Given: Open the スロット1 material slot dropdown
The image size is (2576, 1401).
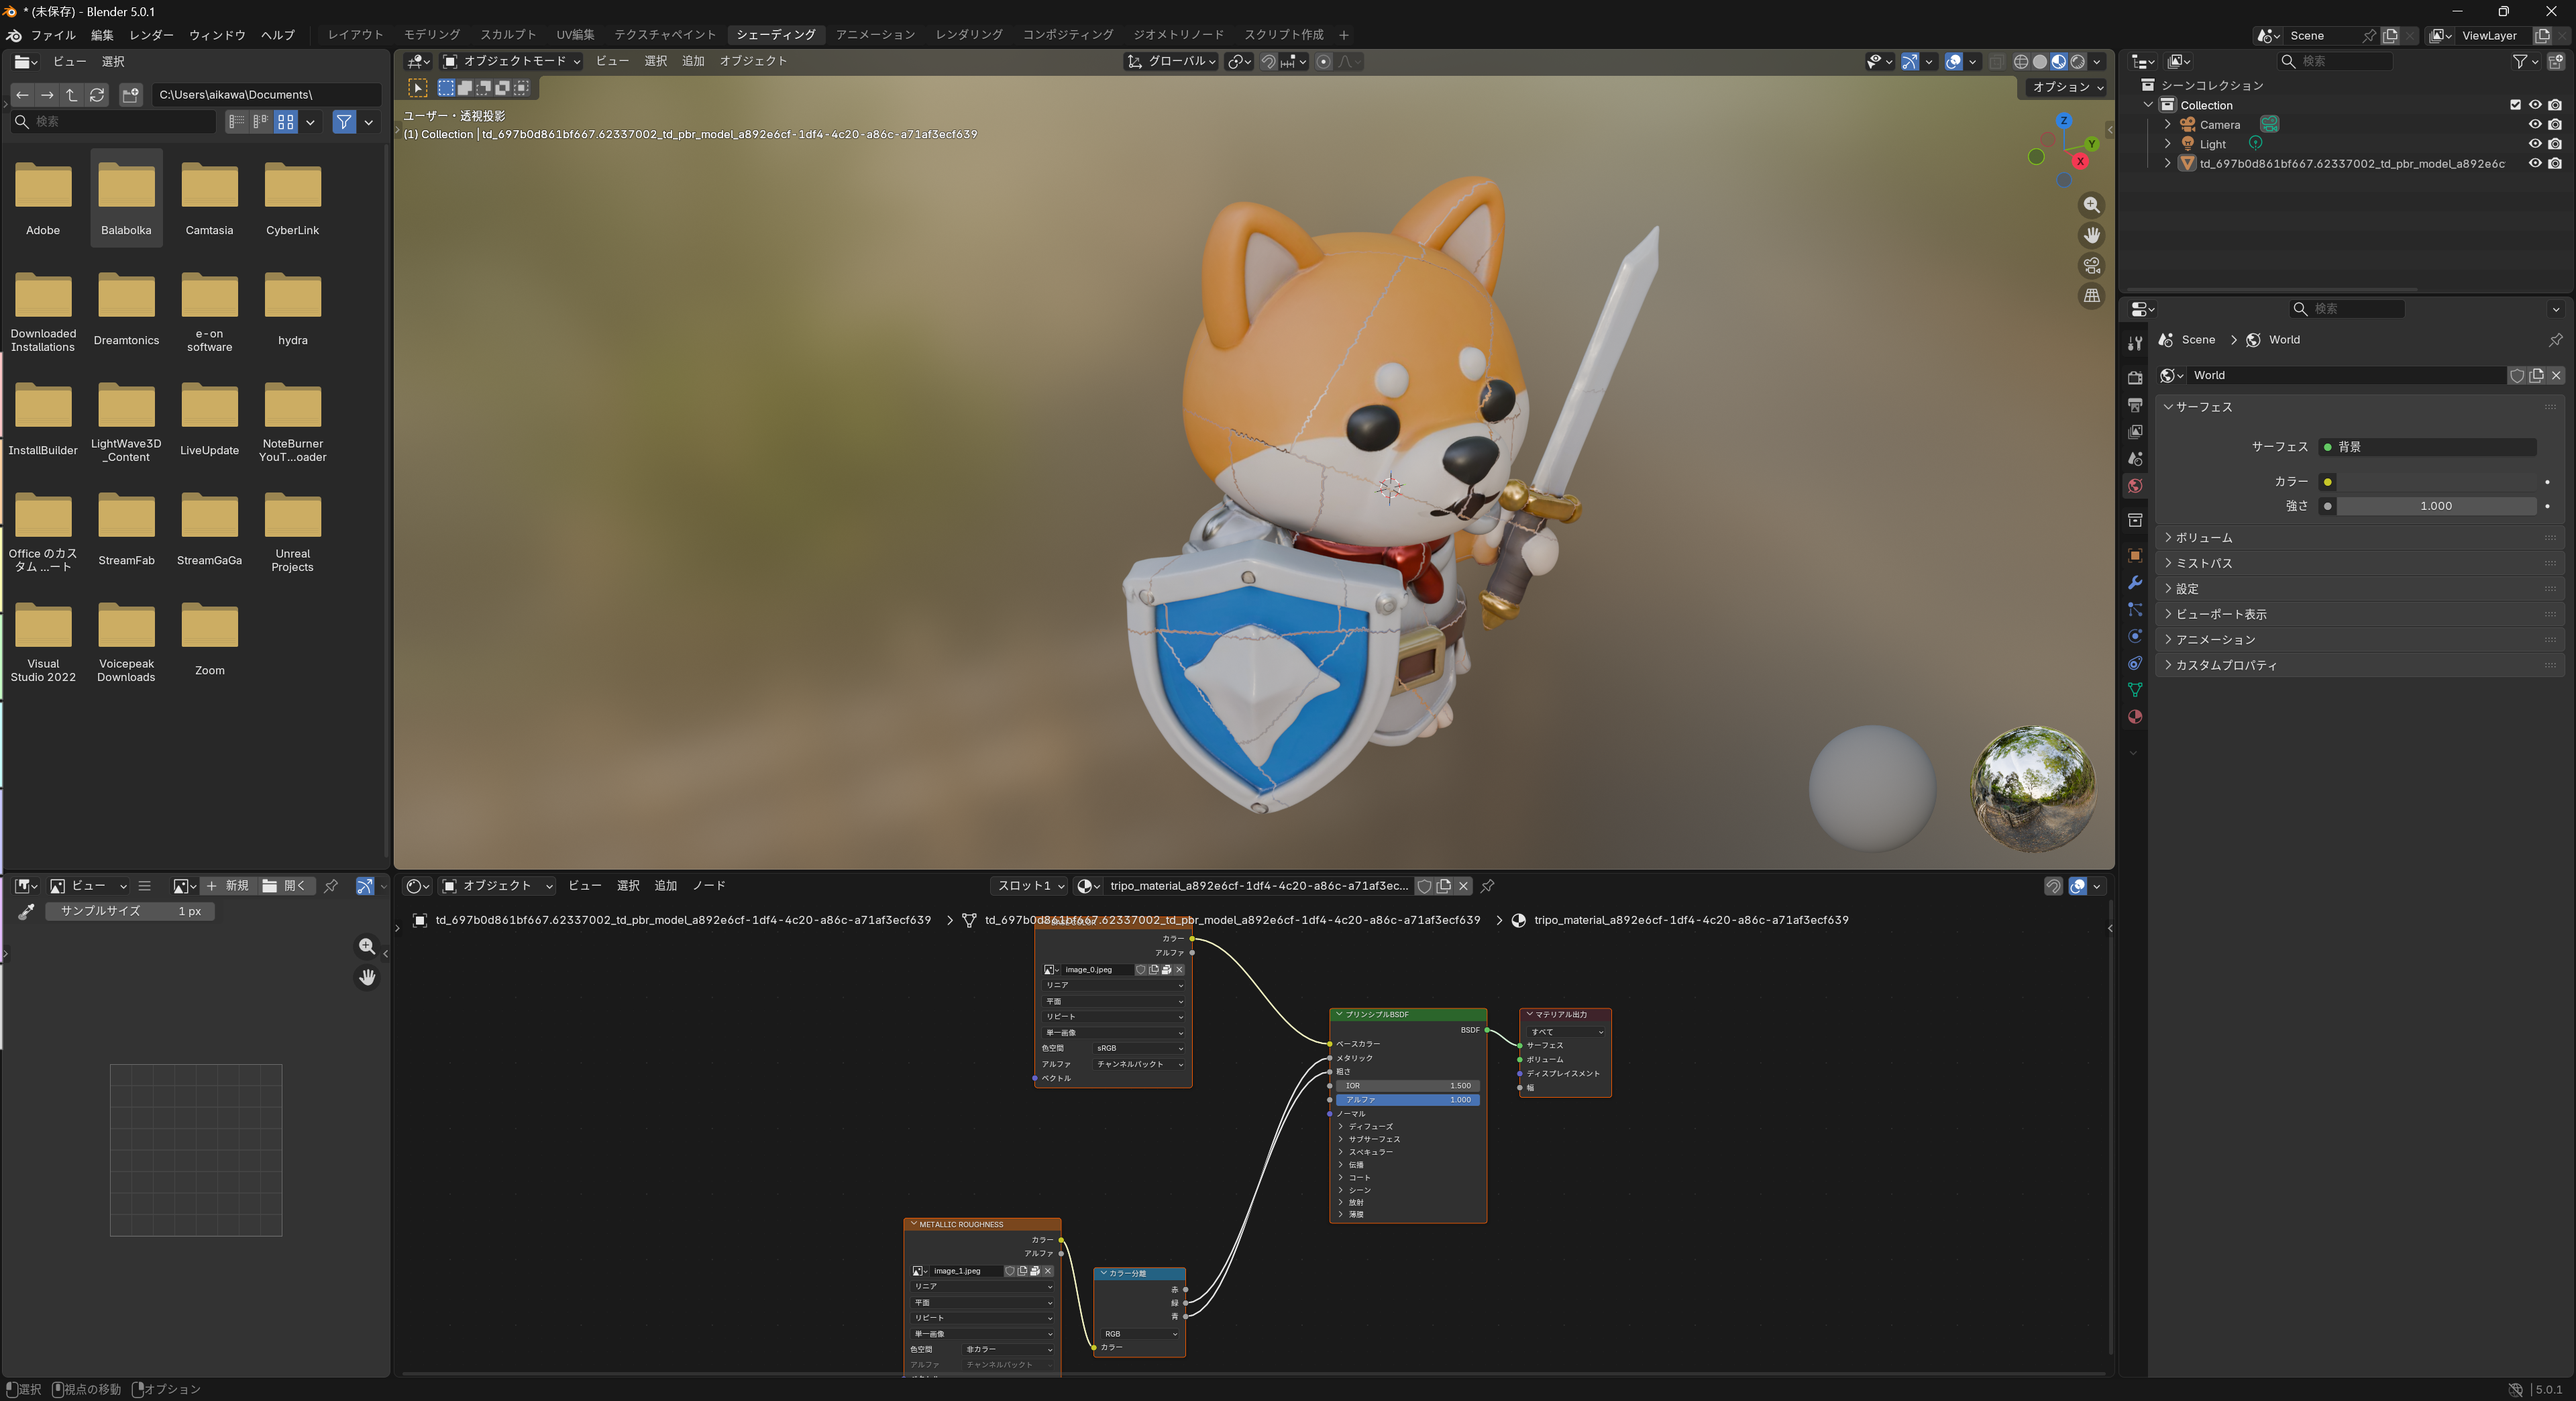Looking at the screenshot, I should [1030, 886].
